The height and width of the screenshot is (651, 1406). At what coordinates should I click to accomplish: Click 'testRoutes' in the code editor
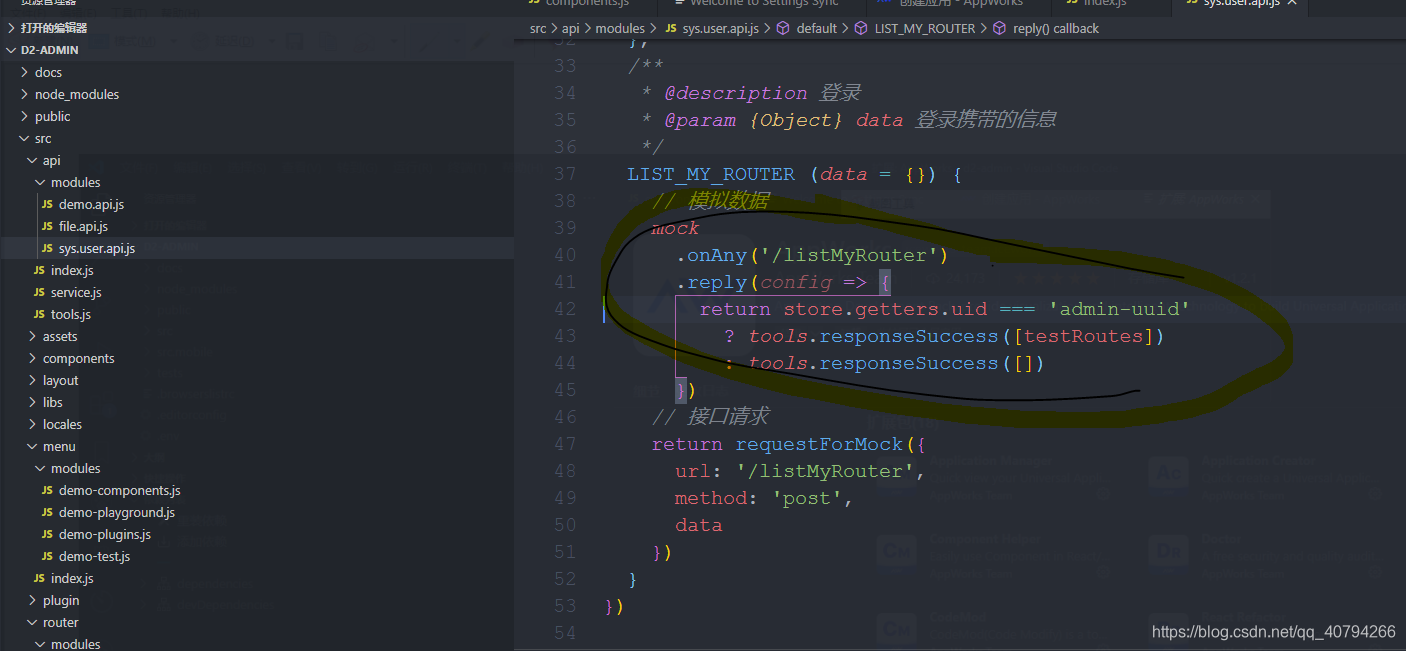tap(1083, 336)
